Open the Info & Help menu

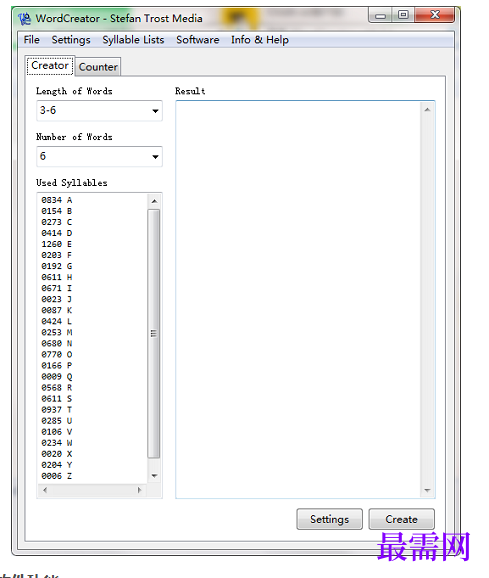[260, 40]
